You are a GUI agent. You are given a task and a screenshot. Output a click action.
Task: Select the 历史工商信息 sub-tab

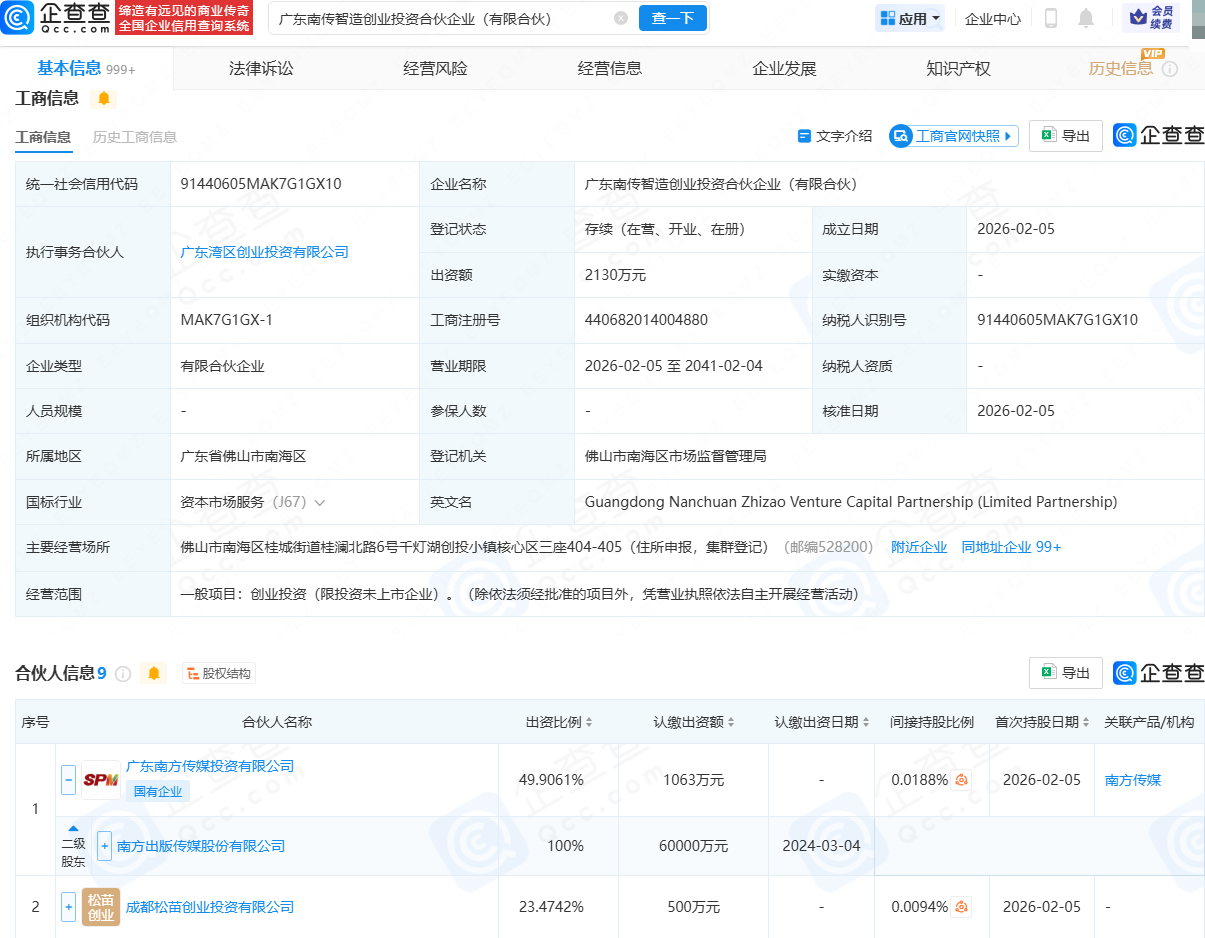(134, 137)
